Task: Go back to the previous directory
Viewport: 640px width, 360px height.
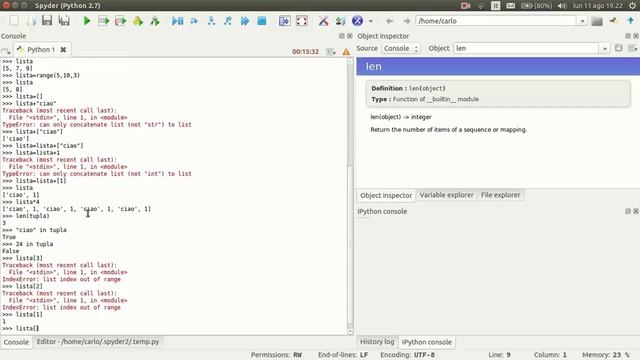Action: pos(389,21)
